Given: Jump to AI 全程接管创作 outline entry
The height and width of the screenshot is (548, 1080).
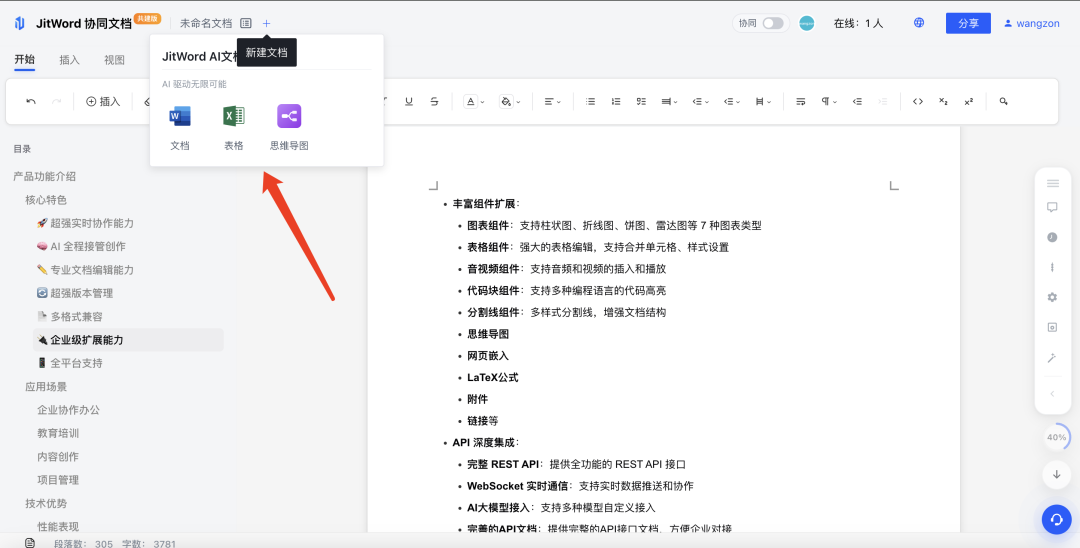Looking at the screenshot, I should click(x=81, y=246).
